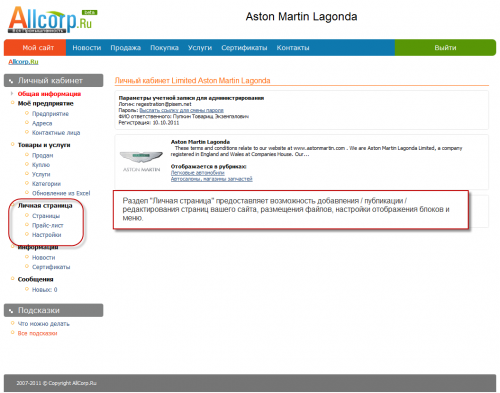Click the Регистрация: 10.10.2011 text
Viewport: 500px width, 393px height.
149,123
